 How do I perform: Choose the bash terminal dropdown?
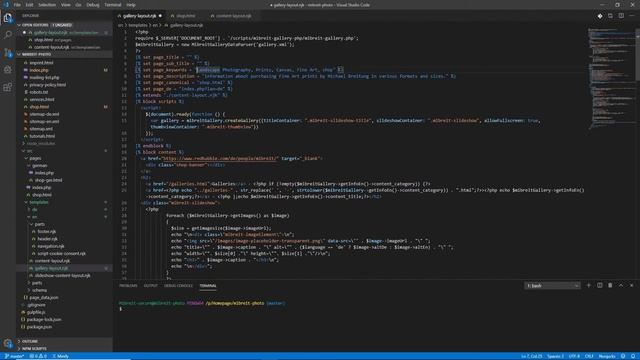[552, 286]
